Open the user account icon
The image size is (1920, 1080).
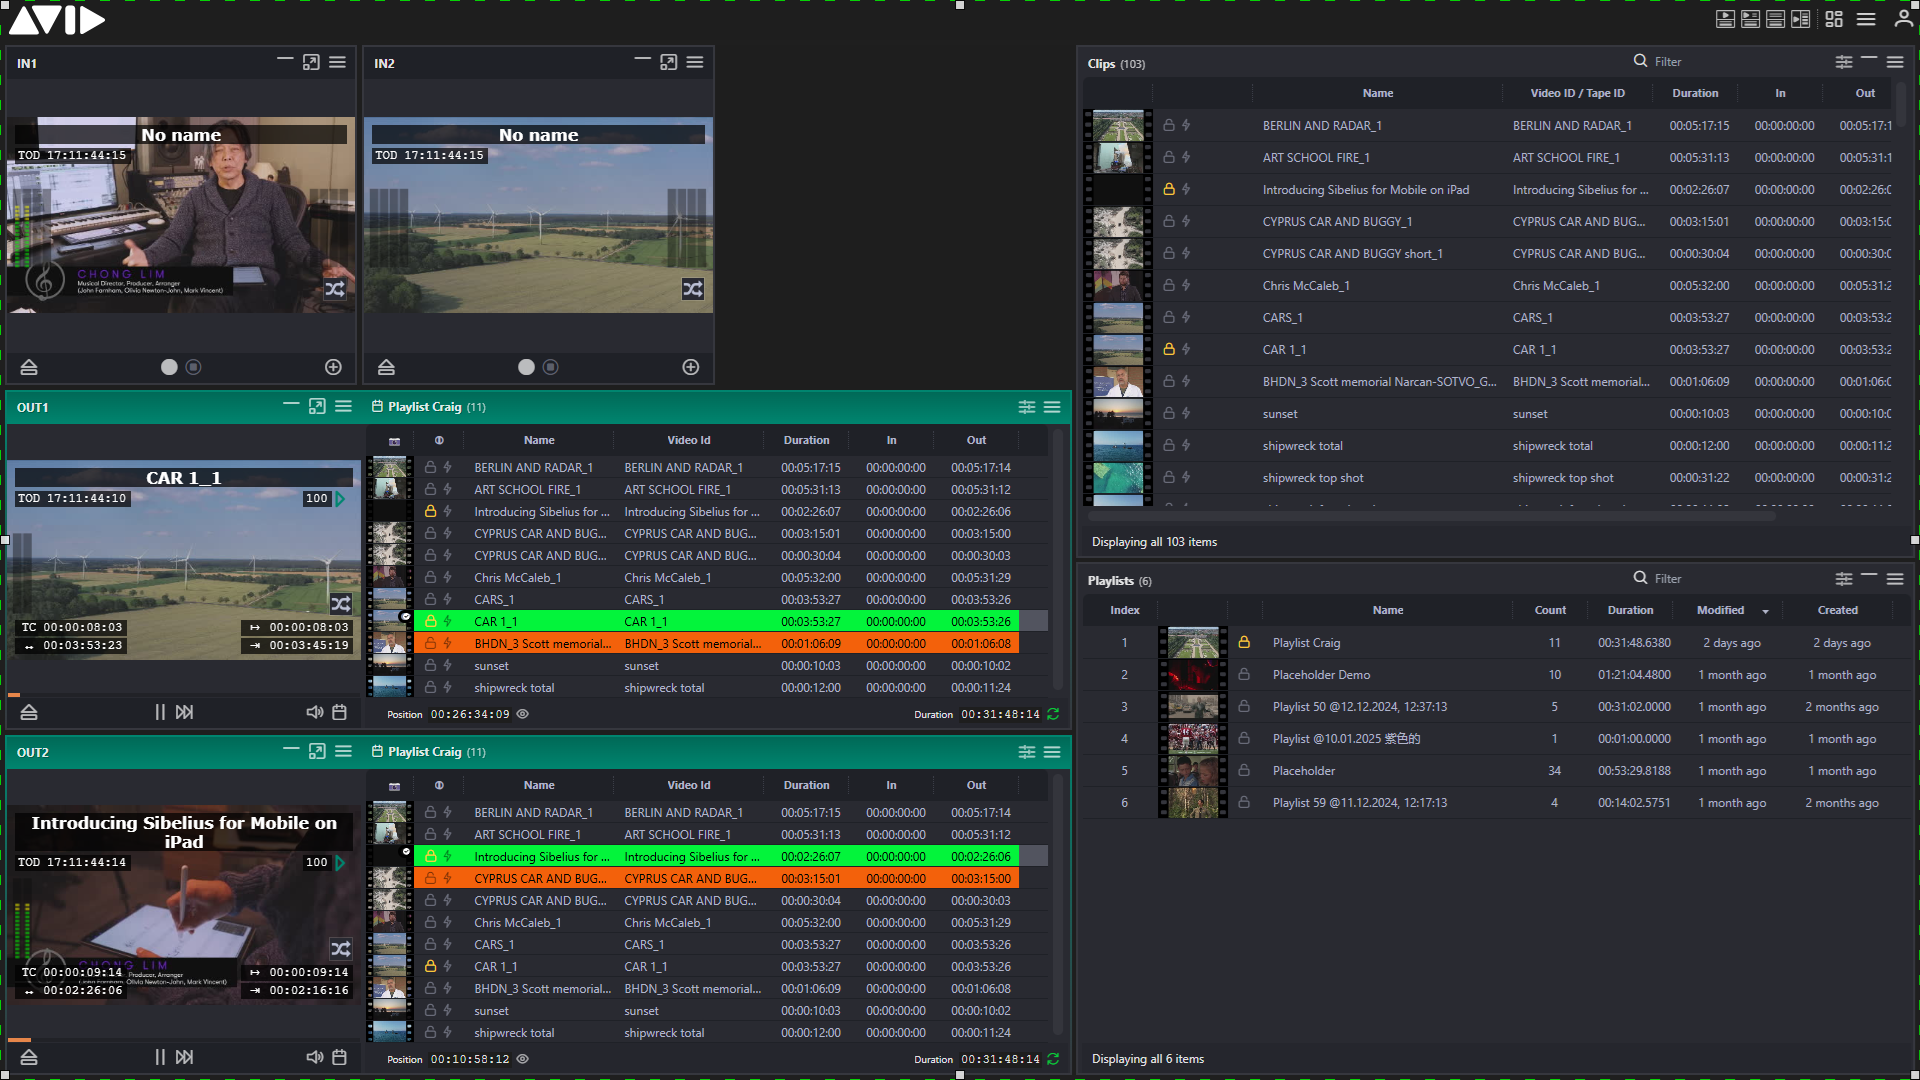1904,19
